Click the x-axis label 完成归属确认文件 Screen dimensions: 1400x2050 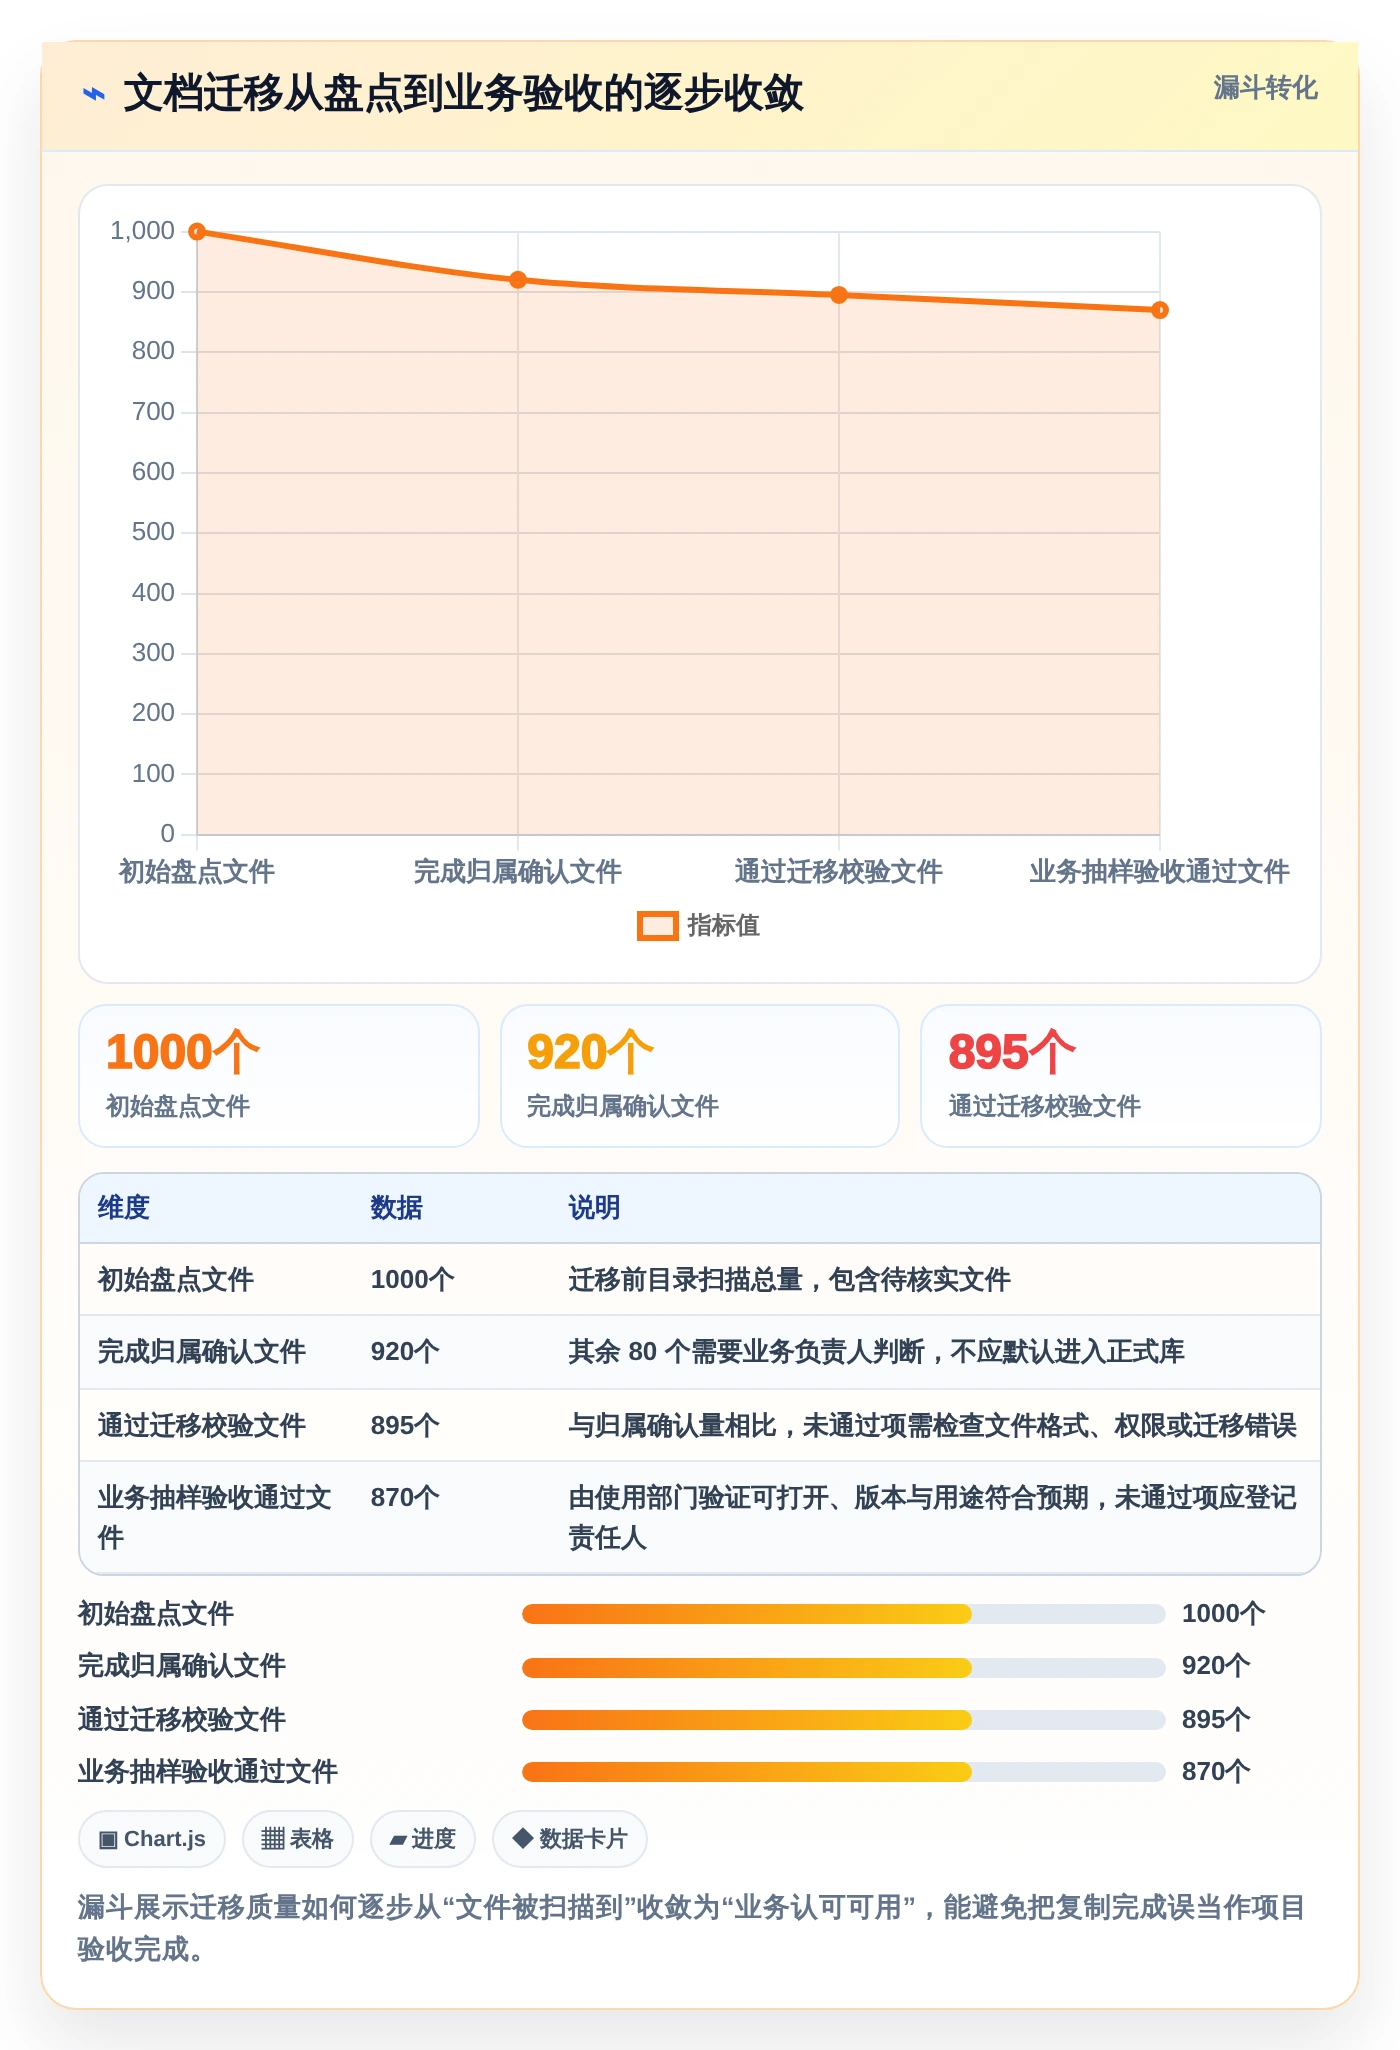coord(518,872)
